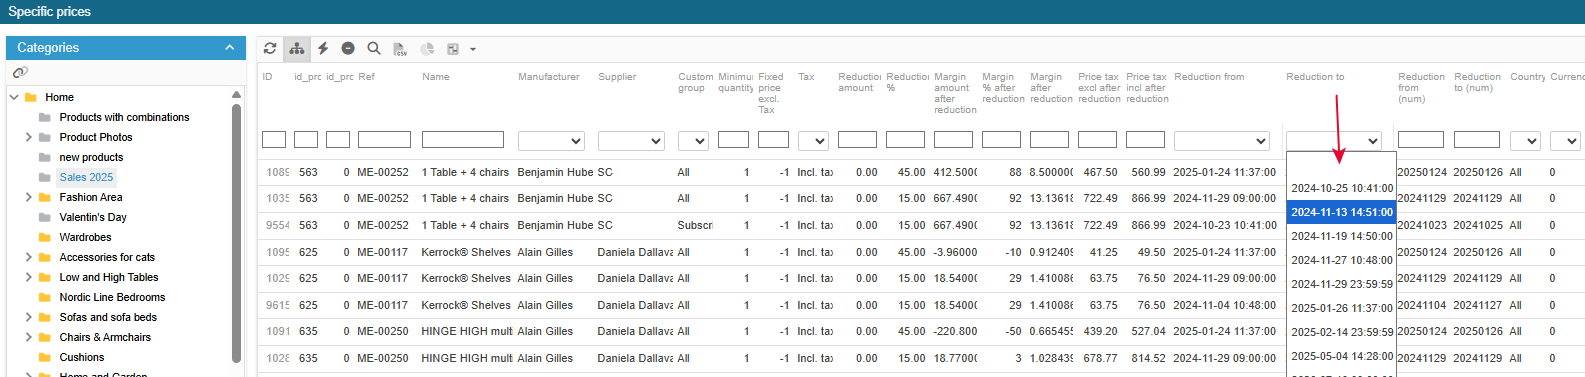Open the Manufacturer filter dropdown
The height and width of the screenshot is (377, 1585).
point(551,141)
